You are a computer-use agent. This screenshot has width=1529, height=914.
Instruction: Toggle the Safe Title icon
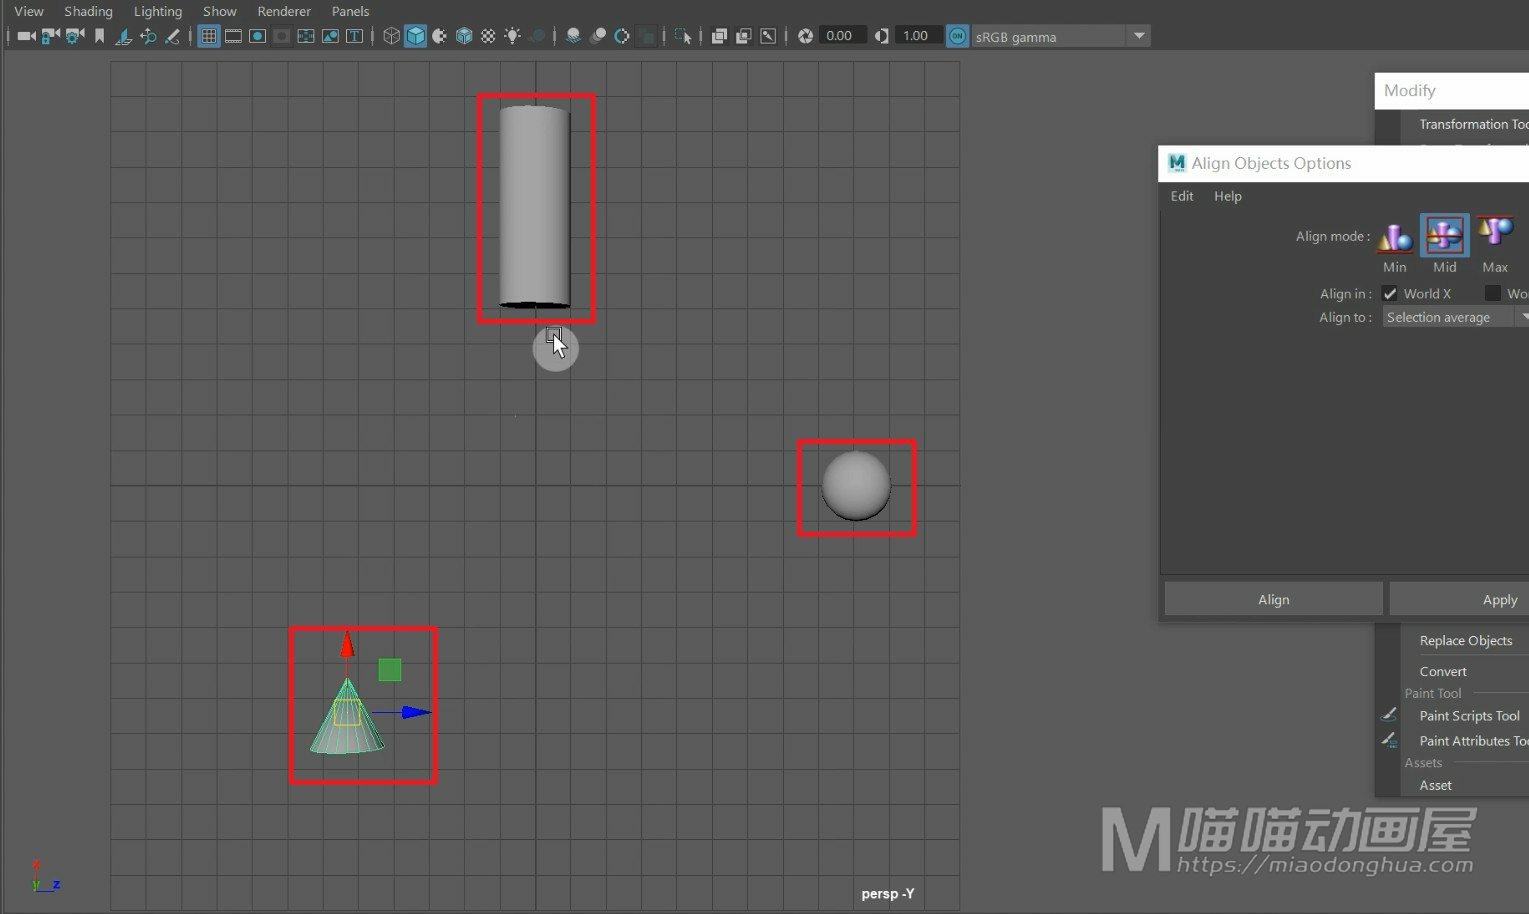[354, 36]
